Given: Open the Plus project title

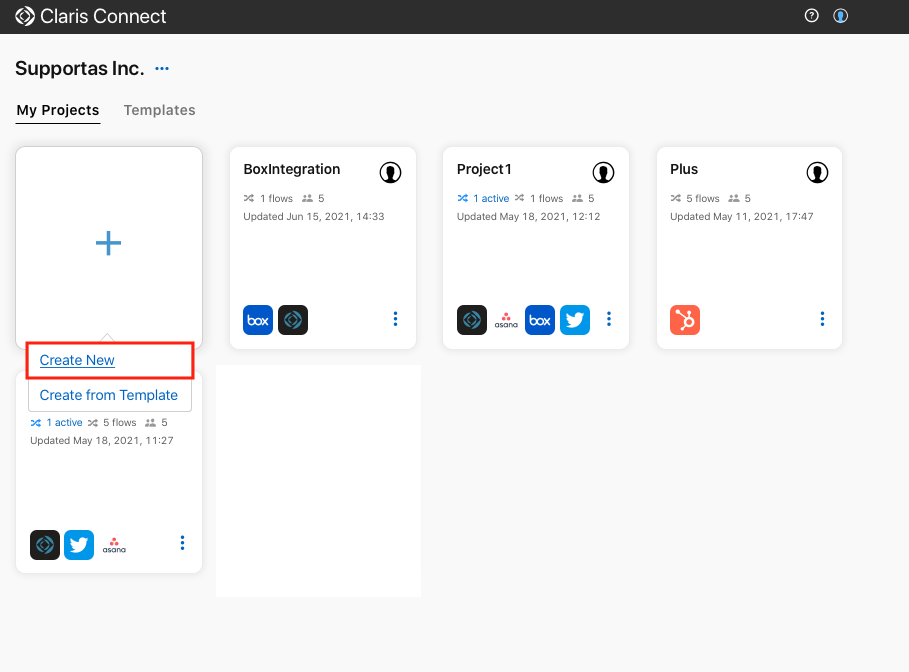Looking at the screenshot, I should [684, 169].
